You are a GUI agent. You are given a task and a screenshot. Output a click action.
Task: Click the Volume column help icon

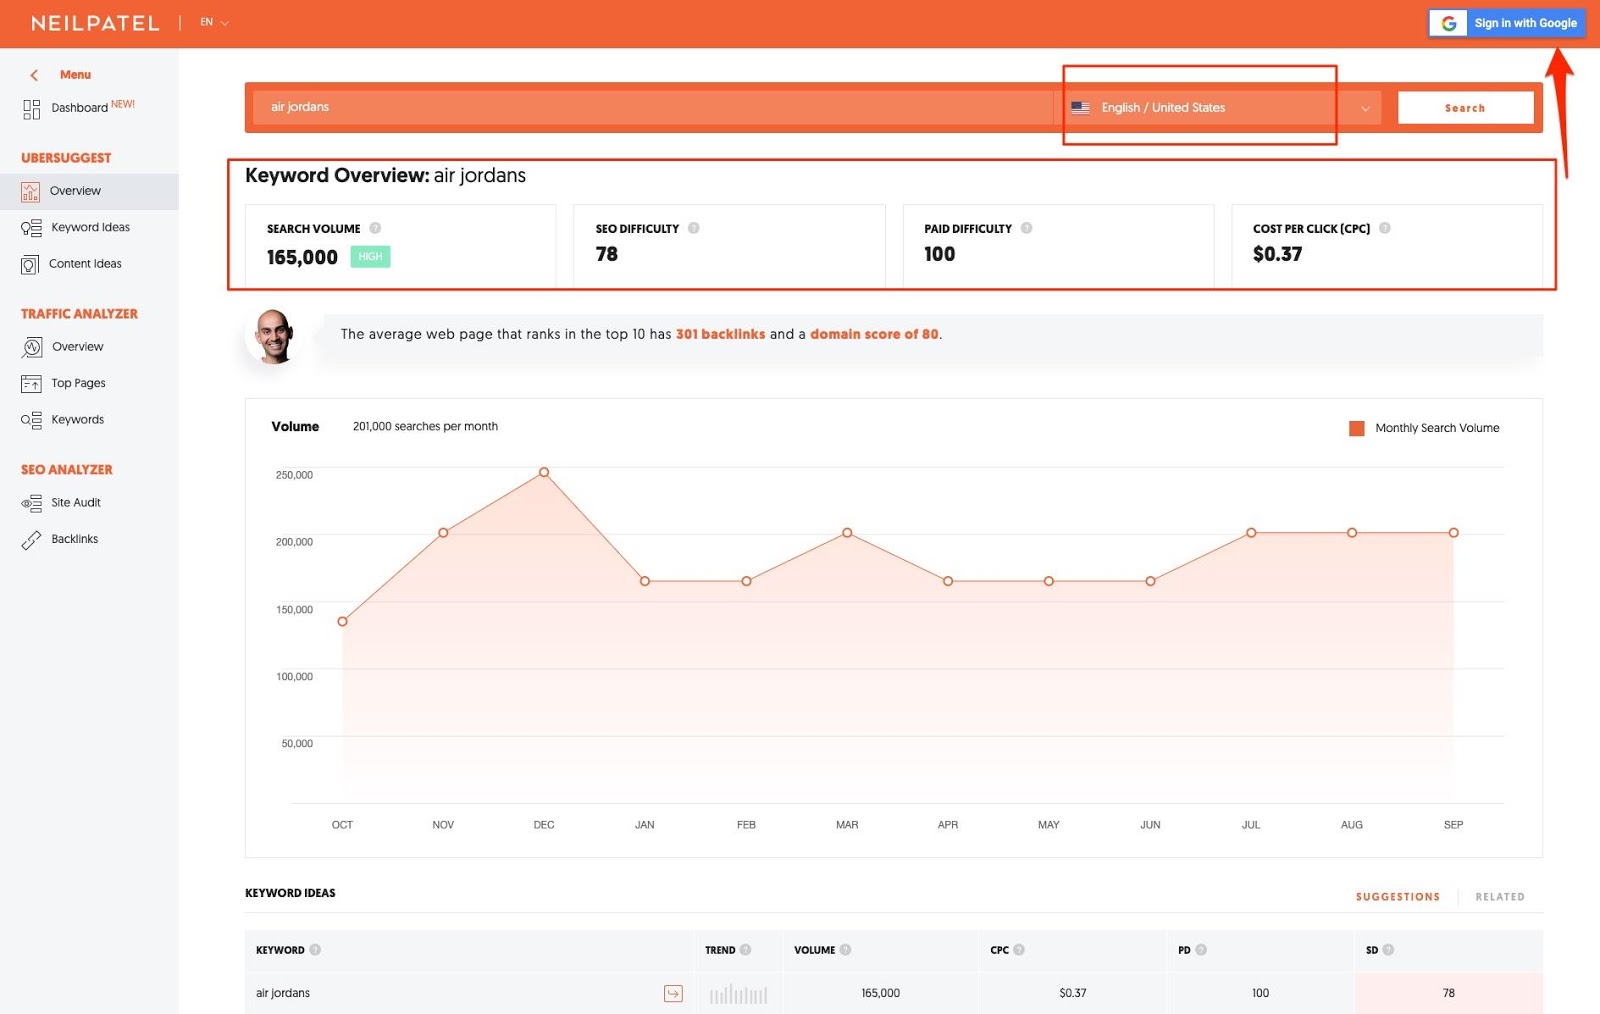845,950
